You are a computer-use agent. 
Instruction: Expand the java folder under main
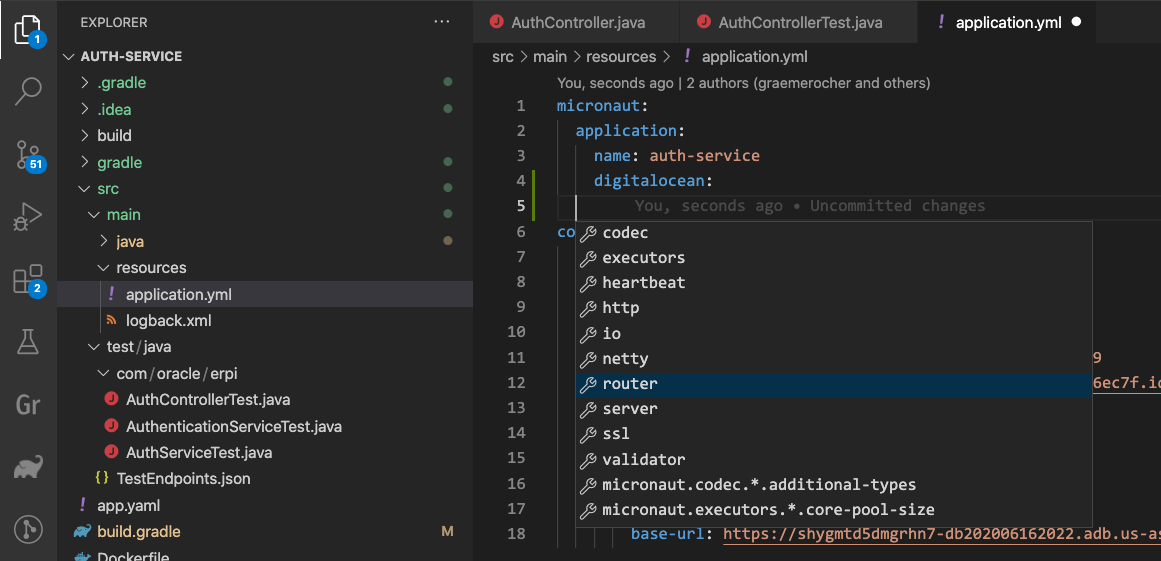point(130,241)
